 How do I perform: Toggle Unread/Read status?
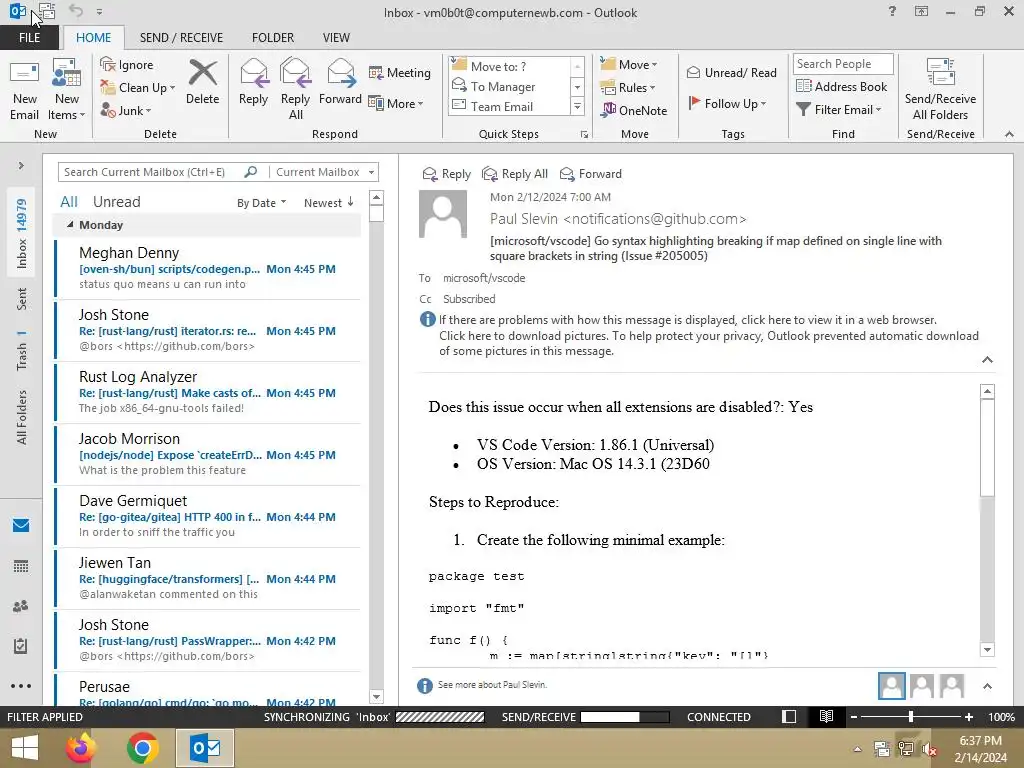[731, 72]
